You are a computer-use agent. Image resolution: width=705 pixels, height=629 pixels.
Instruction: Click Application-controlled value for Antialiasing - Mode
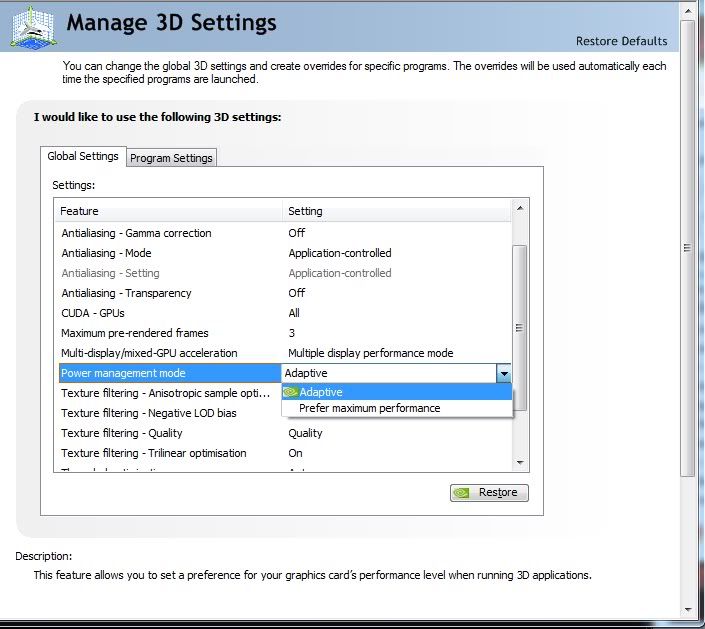[340, 253]
